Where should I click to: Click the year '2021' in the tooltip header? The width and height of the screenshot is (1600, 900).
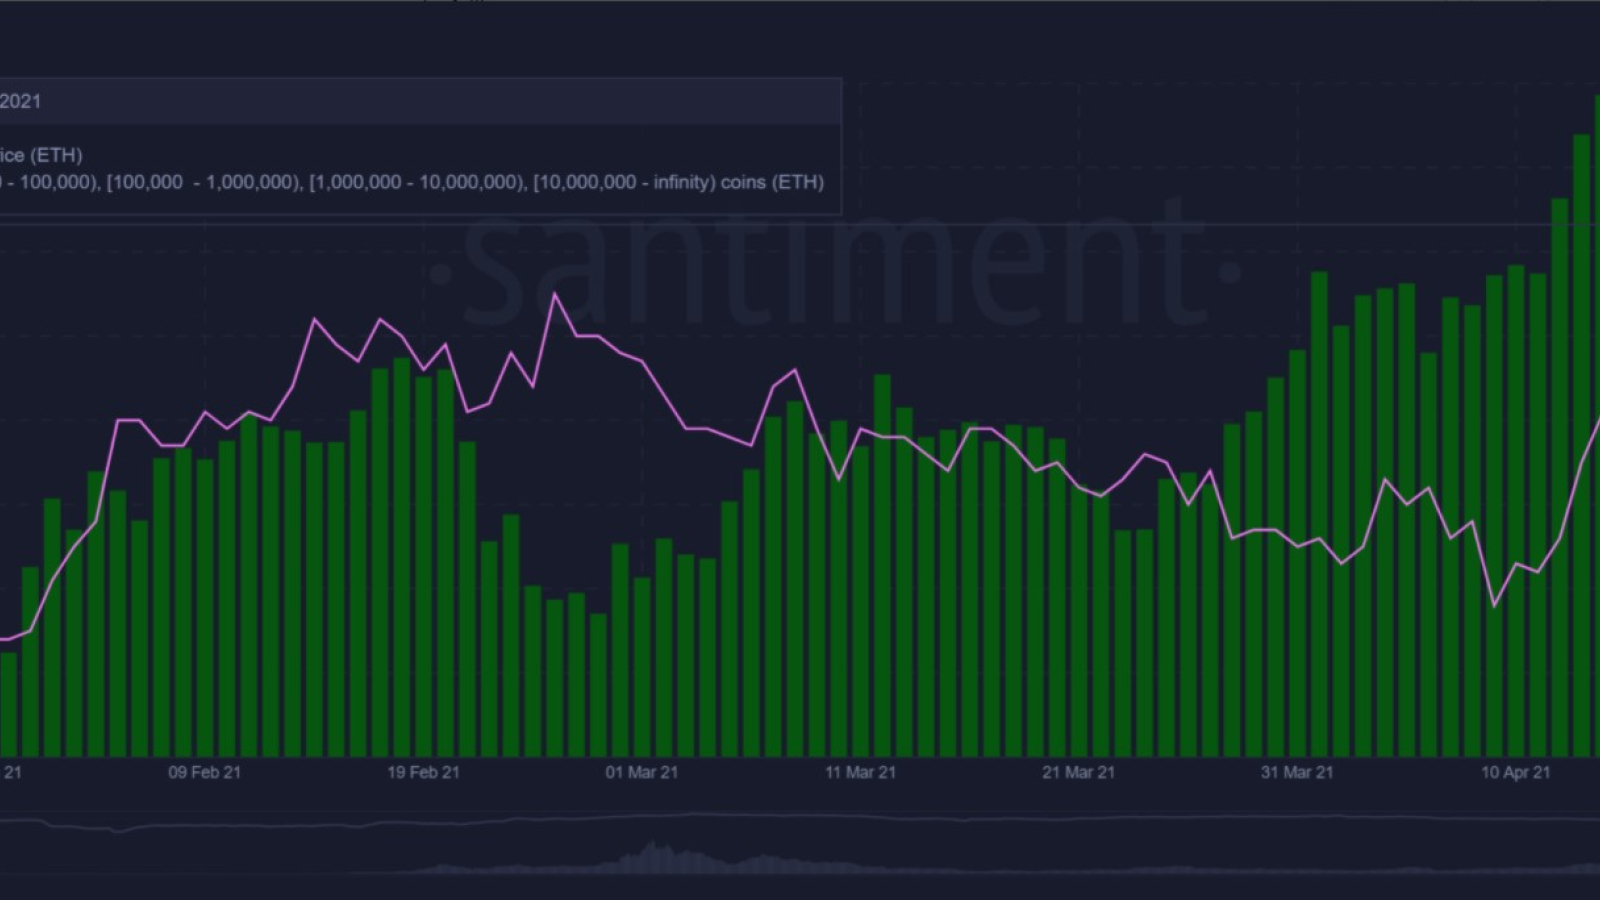pyautogui.click(x=20, y=101)
